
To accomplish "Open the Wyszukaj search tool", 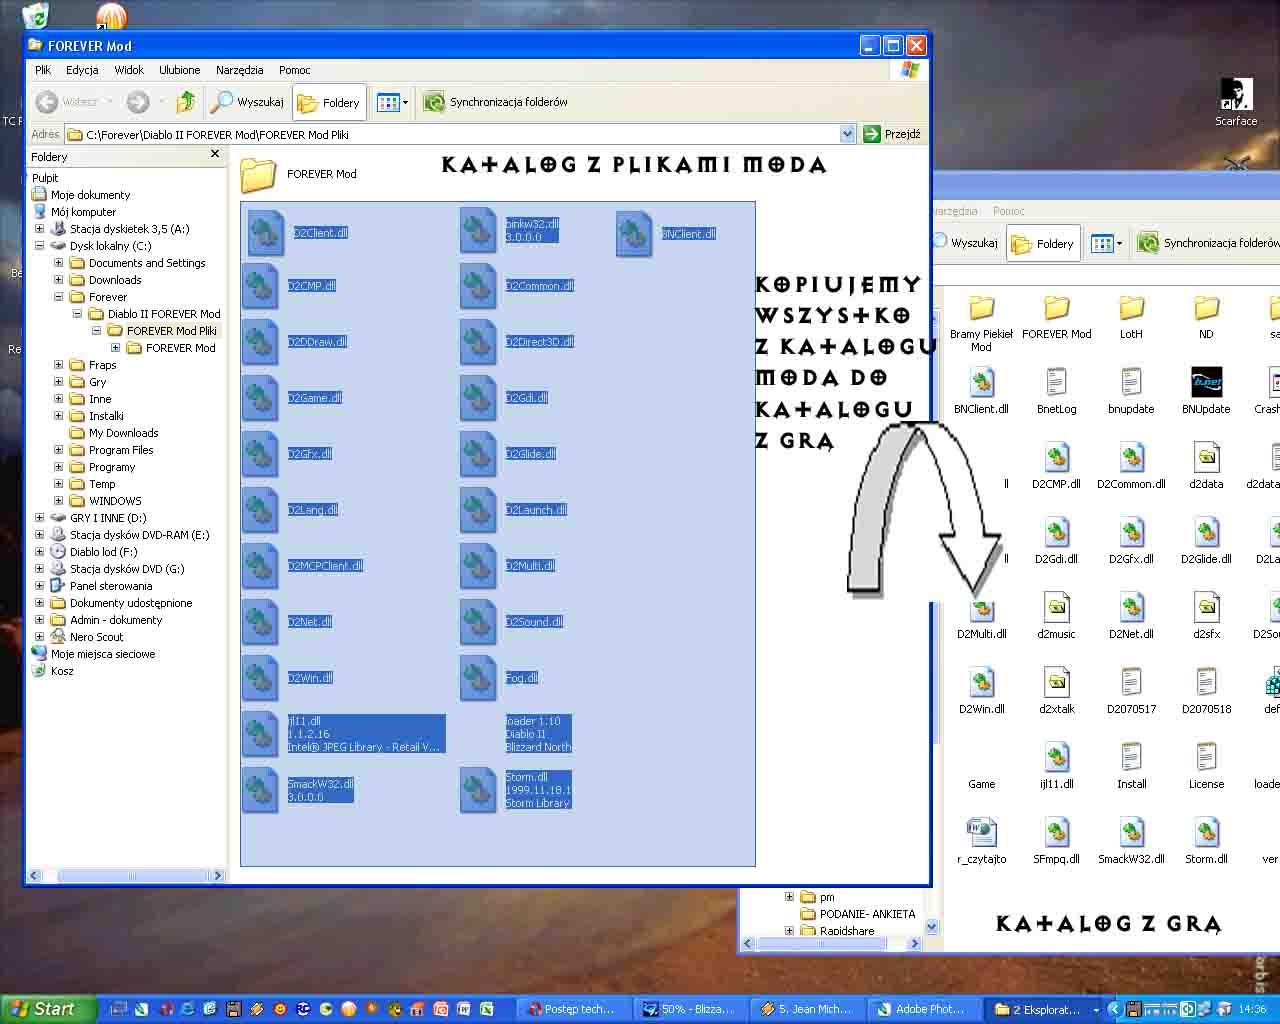I will click(x=247, y=102).
